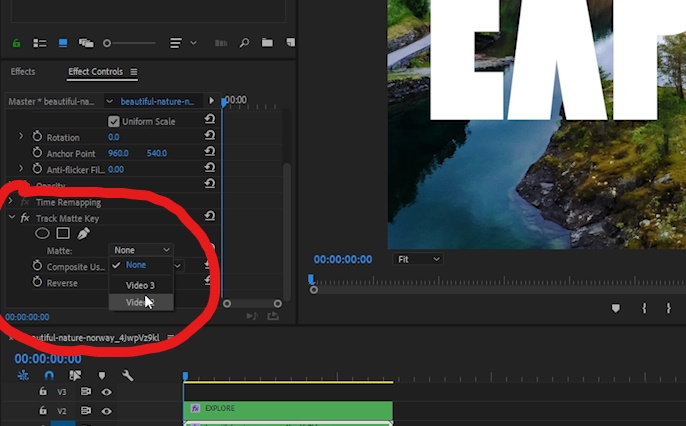Toggle animation stopwatch for Composite Using
686x426 pixels.
37,266
